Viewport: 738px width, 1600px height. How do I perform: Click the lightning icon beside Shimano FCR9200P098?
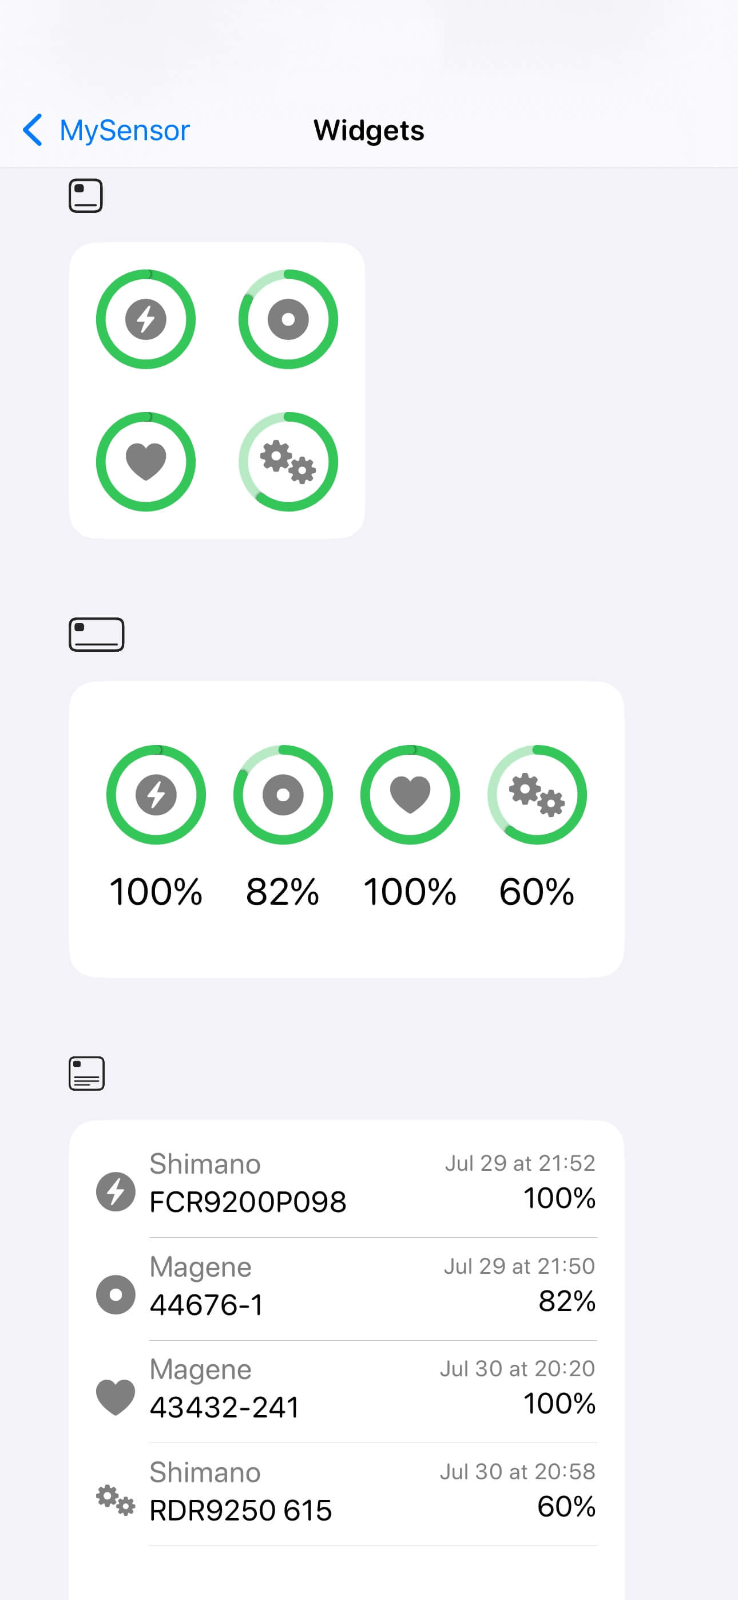tap(114, 1191)
